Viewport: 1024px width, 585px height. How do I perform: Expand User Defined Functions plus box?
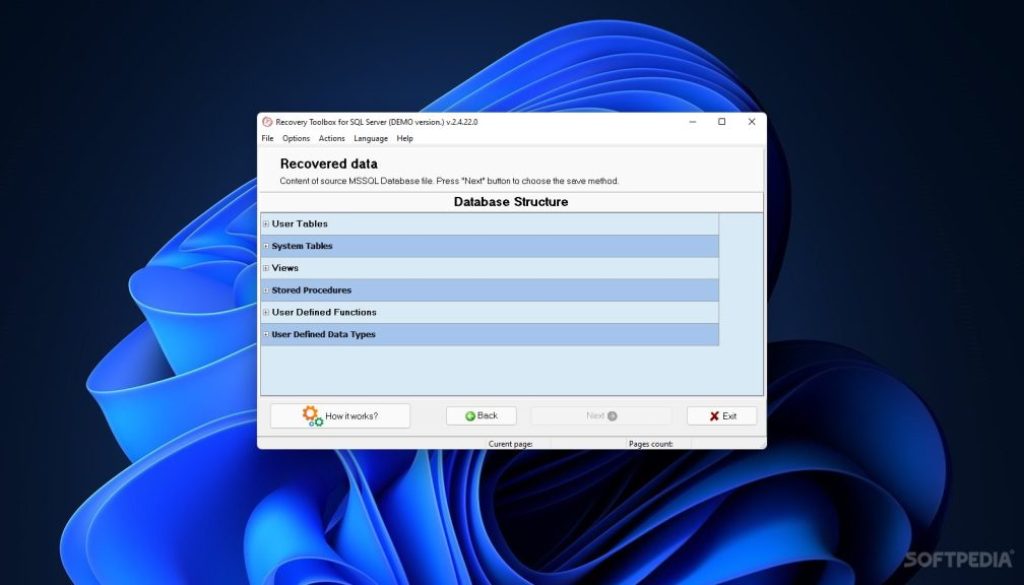(266, 312)
